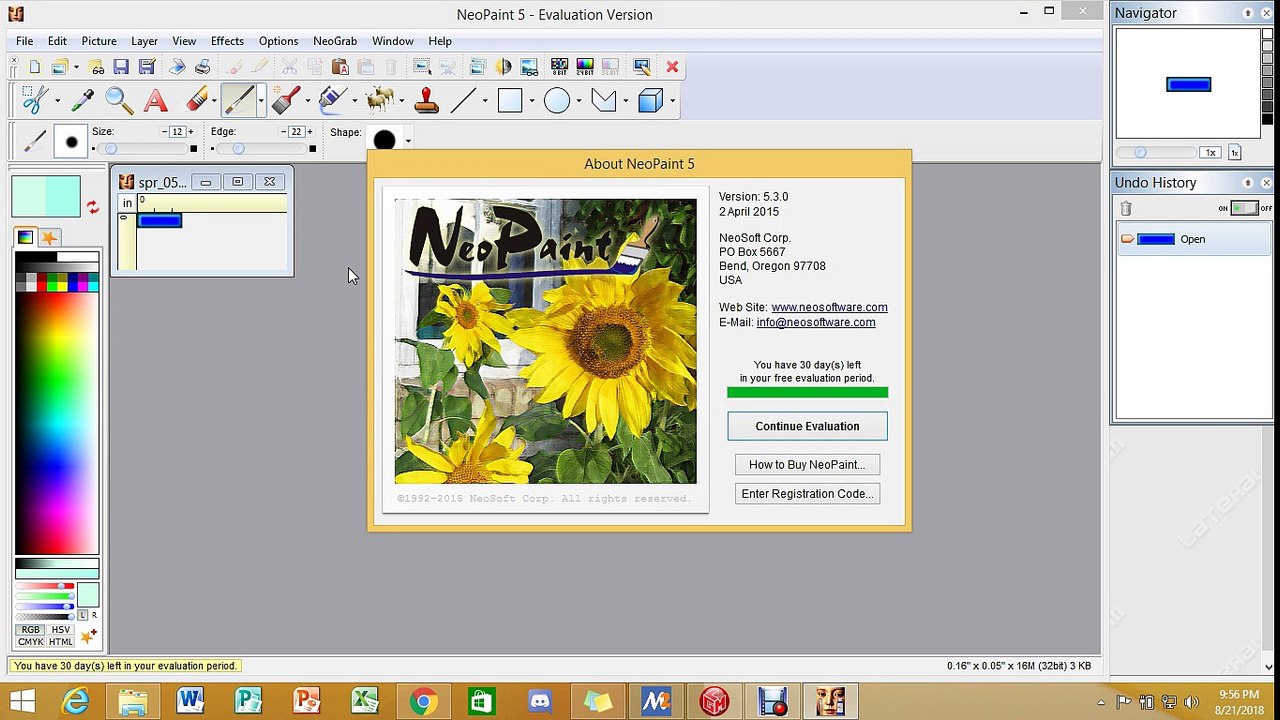Open Google Chrome from the taskbar
Image resolution: width=1280 pixels, height=720 pixels.
[x=423, y=702]
